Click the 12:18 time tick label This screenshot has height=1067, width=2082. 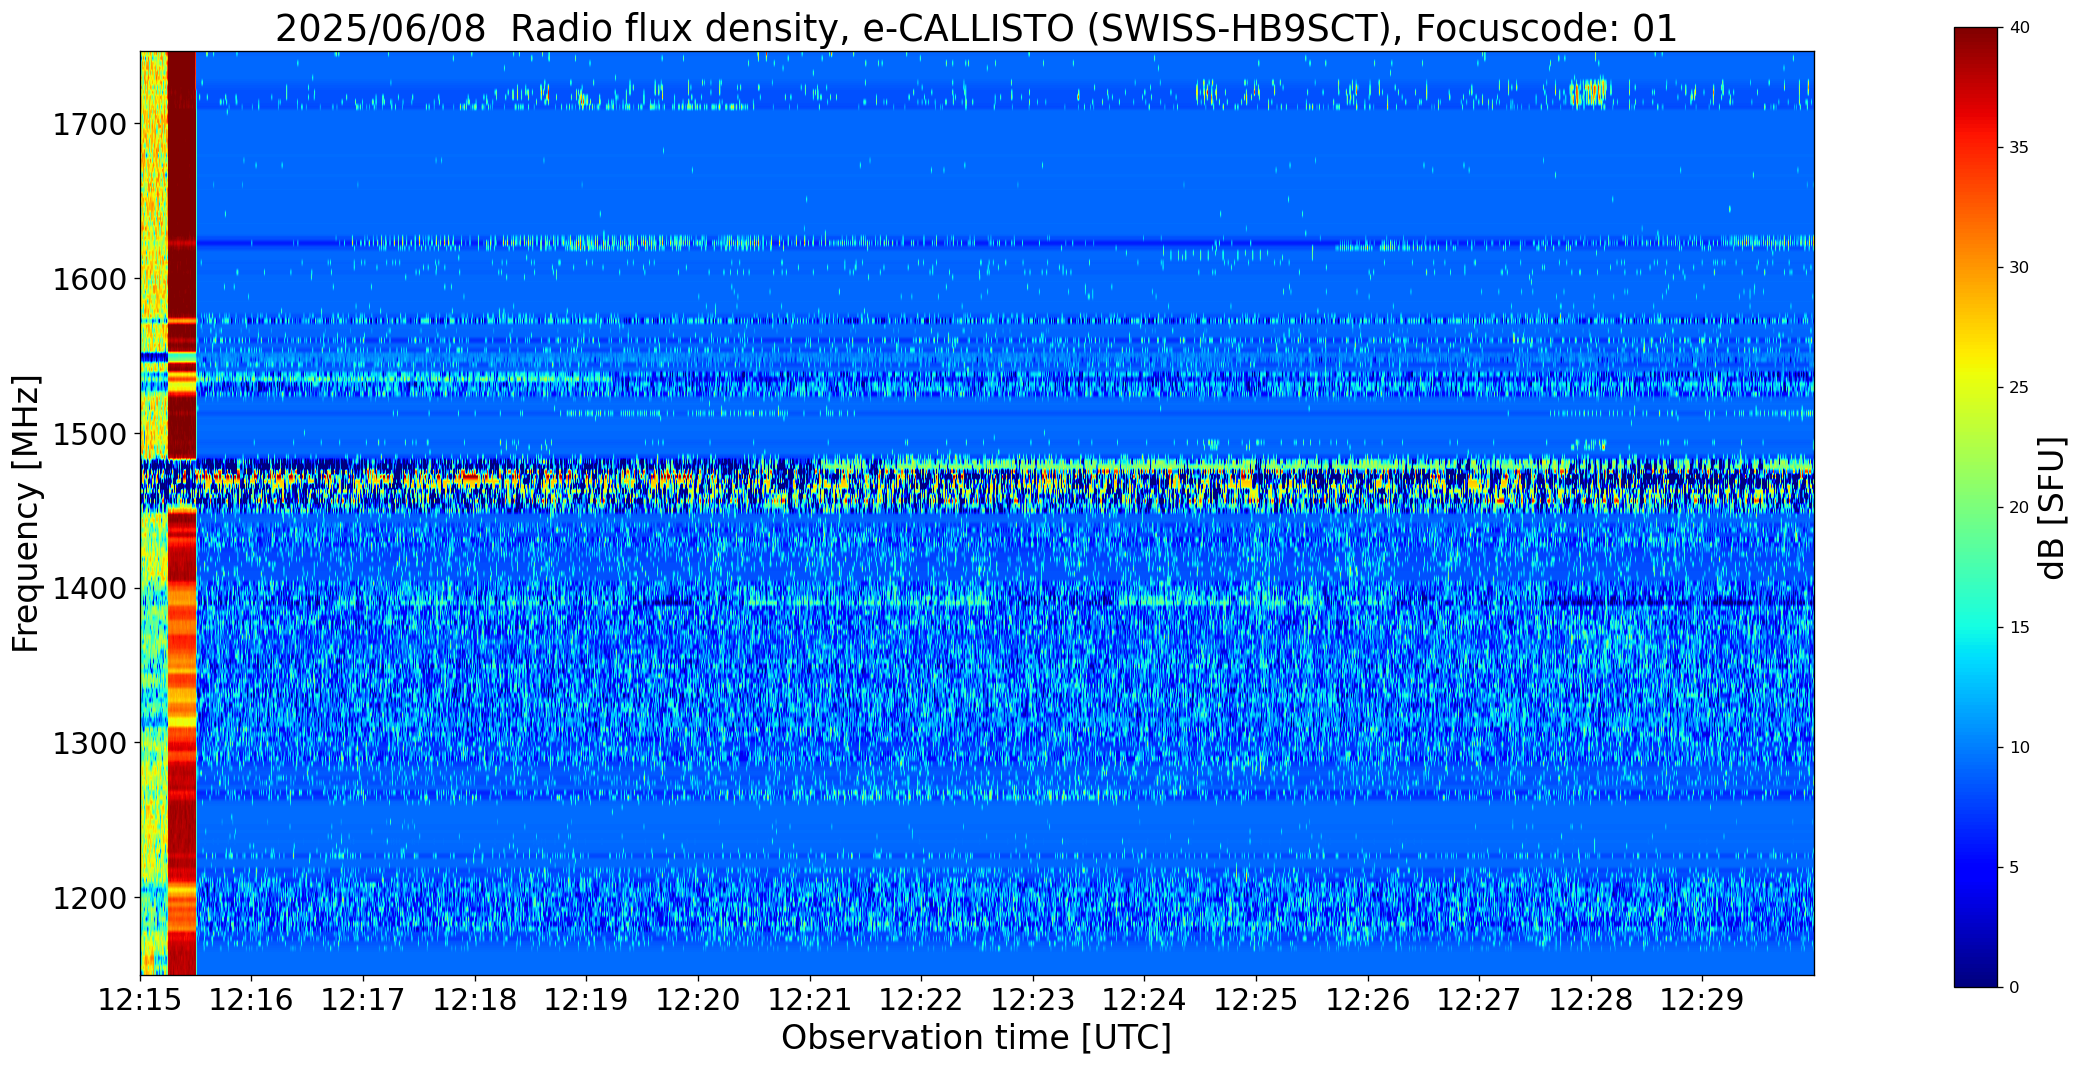(x=475, y=1000)
